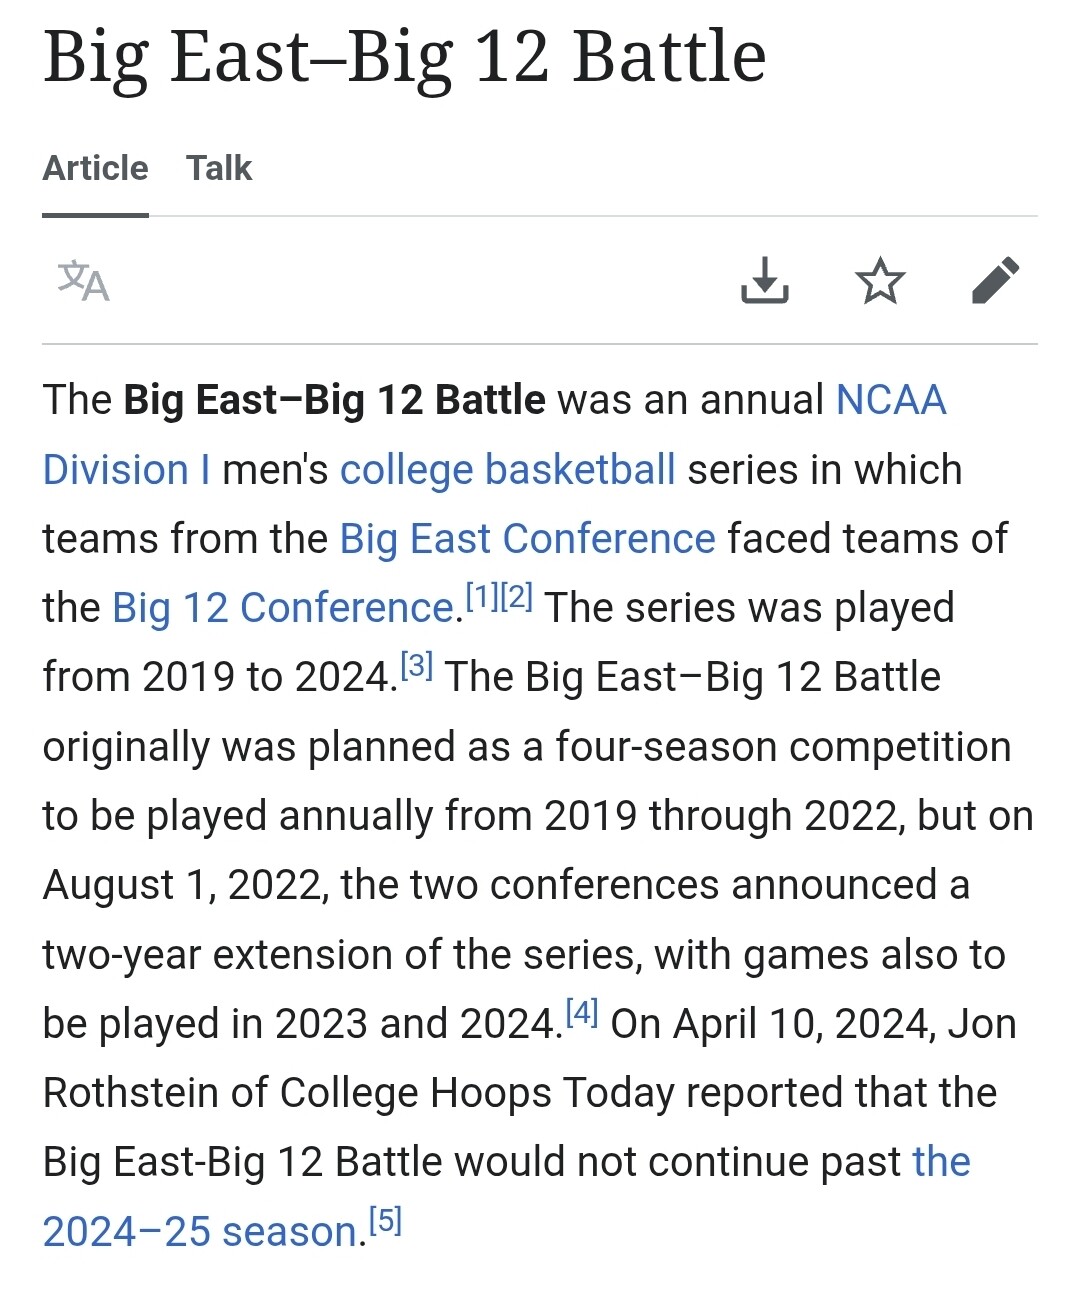This screenshot has width=1079, height=1291.
Task: Open the Big 12 Conference link
Action: click(x=284, y=607)
